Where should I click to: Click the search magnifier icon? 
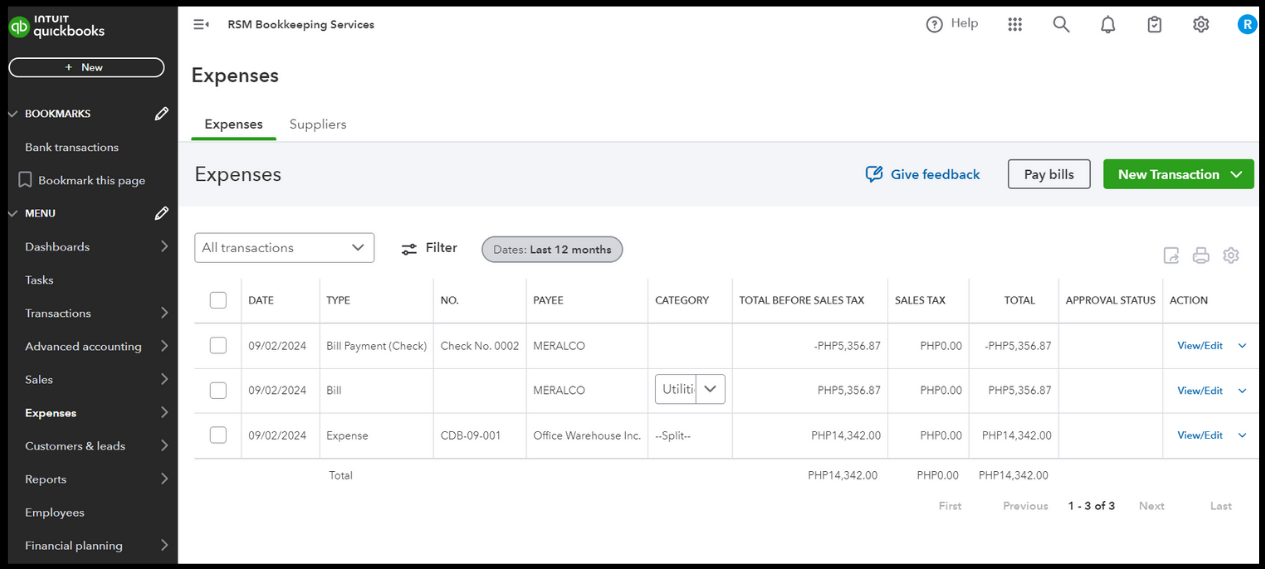[x=1061, y=25]
